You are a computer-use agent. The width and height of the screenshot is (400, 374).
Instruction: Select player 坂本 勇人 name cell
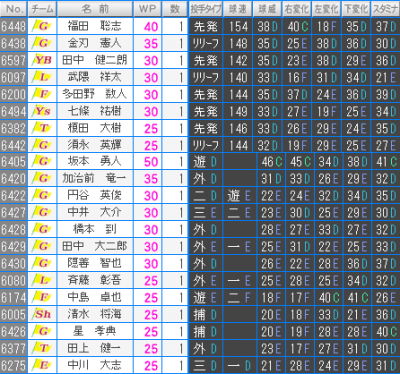(95, 162)
